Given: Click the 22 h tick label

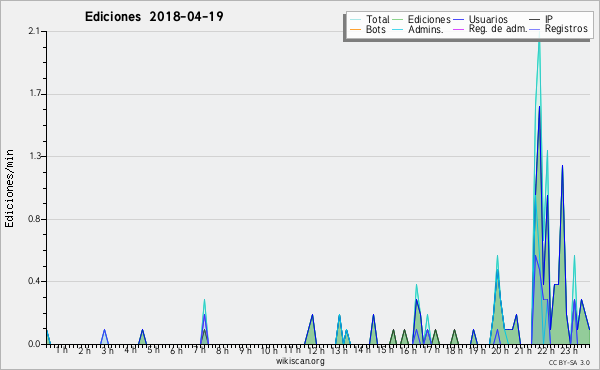Looking at the screenshot, I should (546, 351).
